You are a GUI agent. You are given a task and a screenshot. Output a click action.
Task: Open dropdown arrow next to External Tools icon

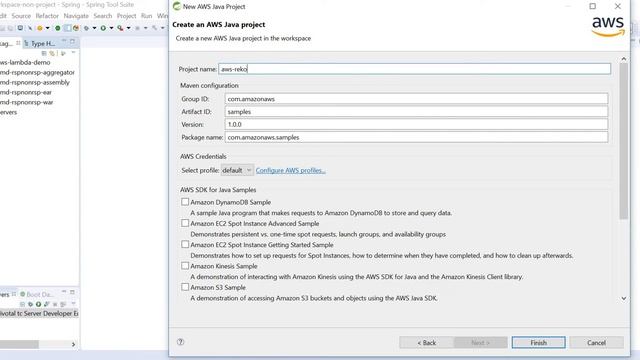coord(129,28)
